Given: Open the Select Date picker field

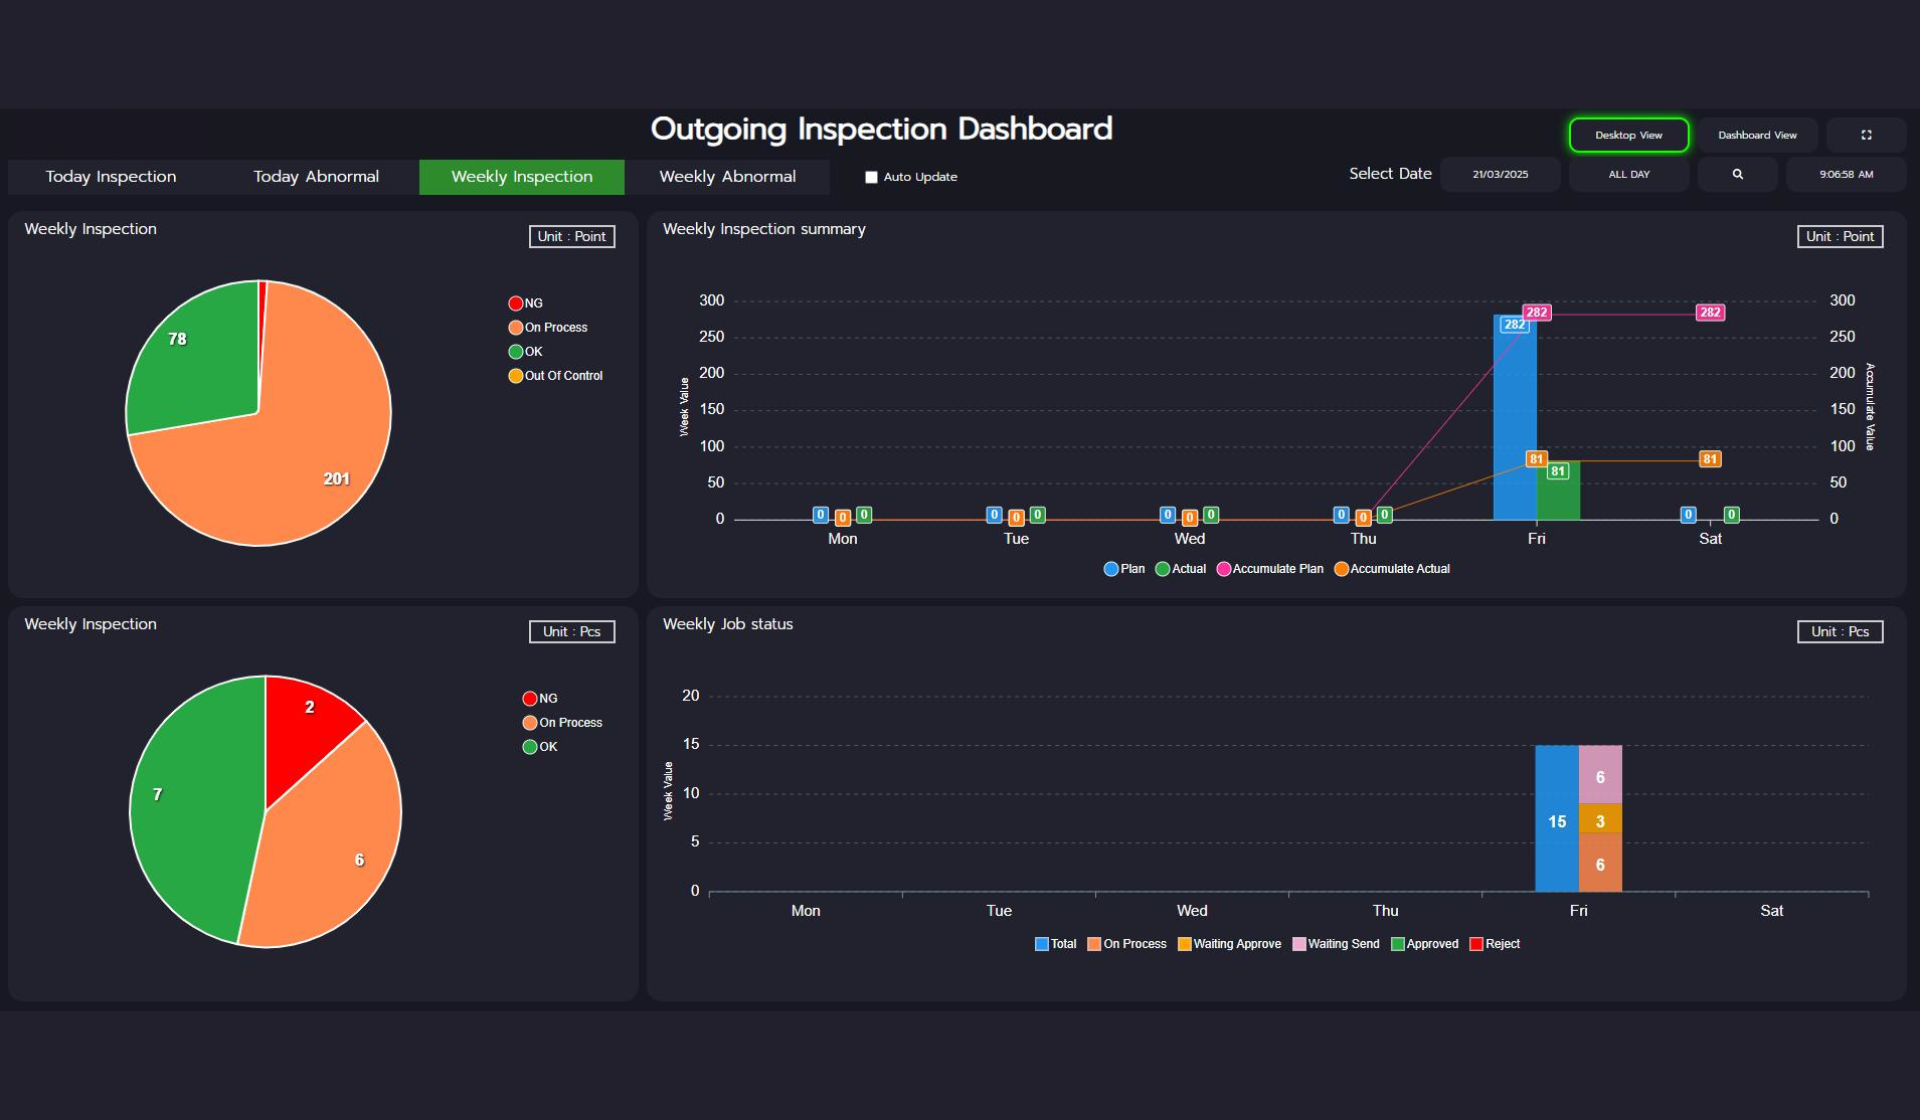Looking at the screenshot, I should pyautogui.click(x=1500, y=174).
